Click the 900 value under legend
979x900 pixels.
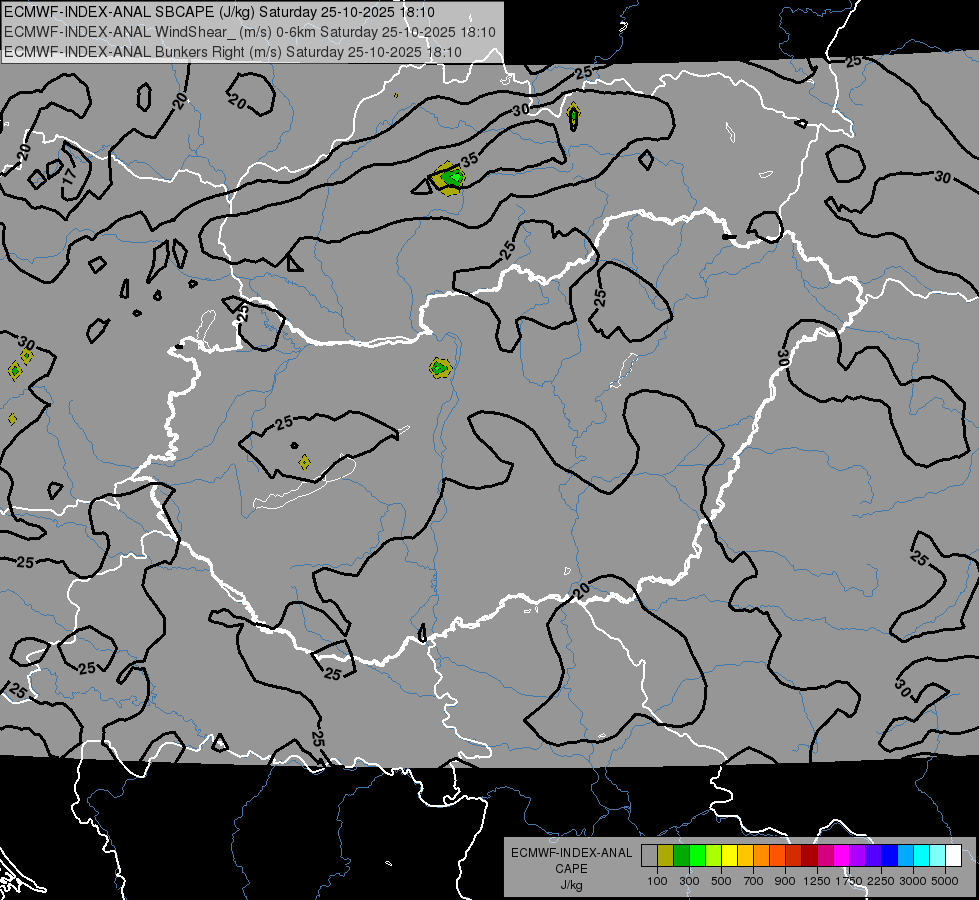click(785, 881)
